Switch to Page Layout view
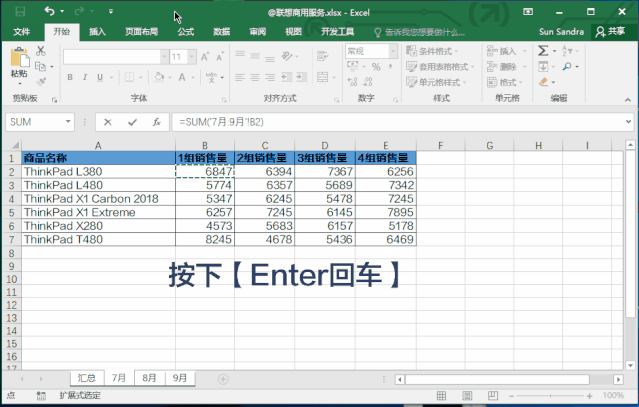Viewport: 639px width, 407px height. coord(467,396)
